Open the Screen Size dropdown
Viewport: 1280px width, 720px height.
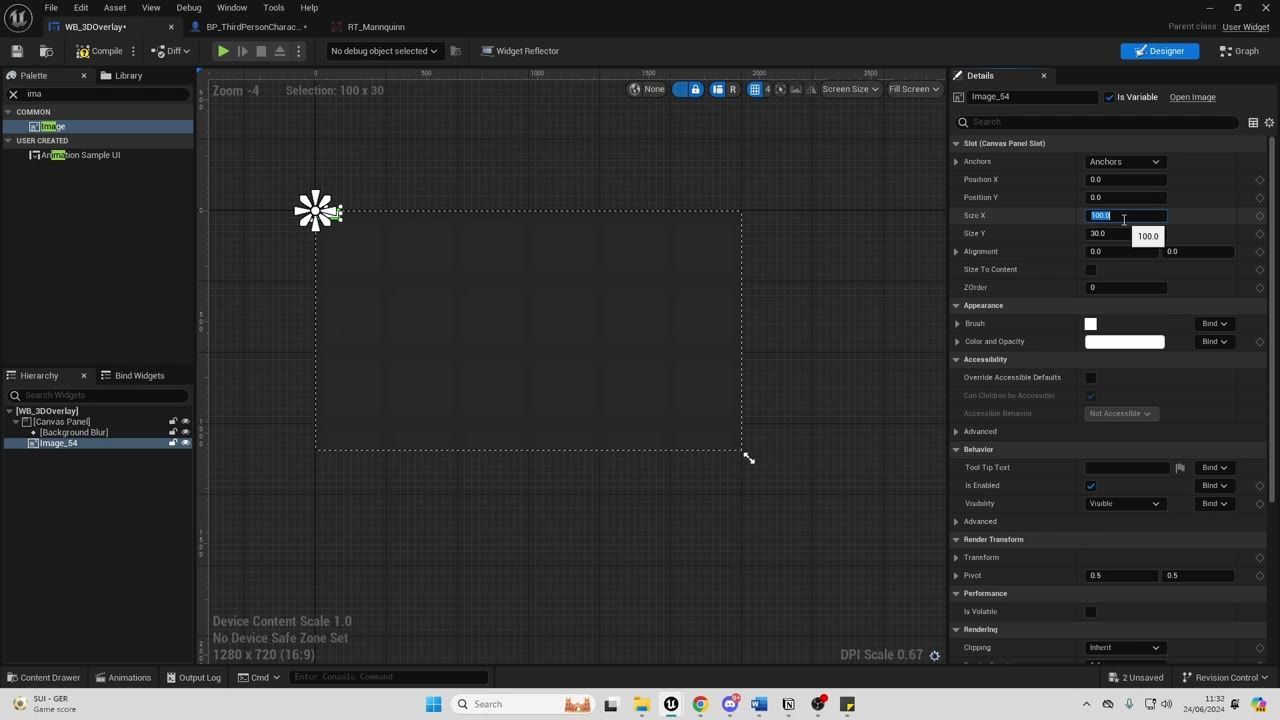click(850, 89)
